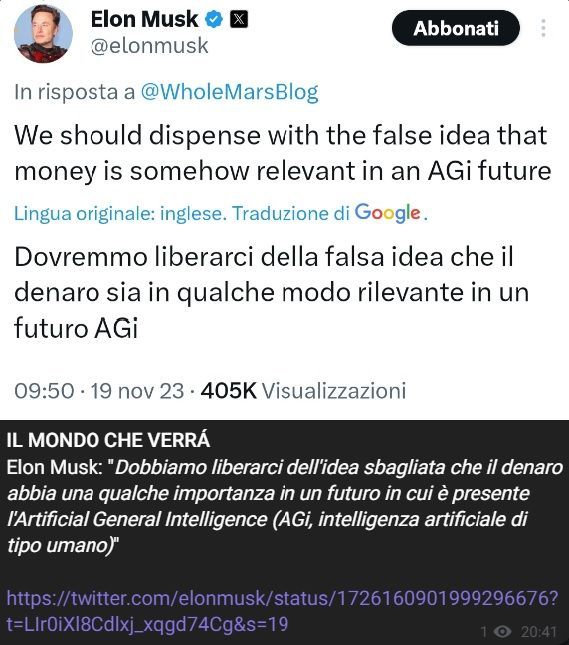This screenshot has height=645, width=569.
Task: Tap the Abbonati subscribe button
Action: 456,28
